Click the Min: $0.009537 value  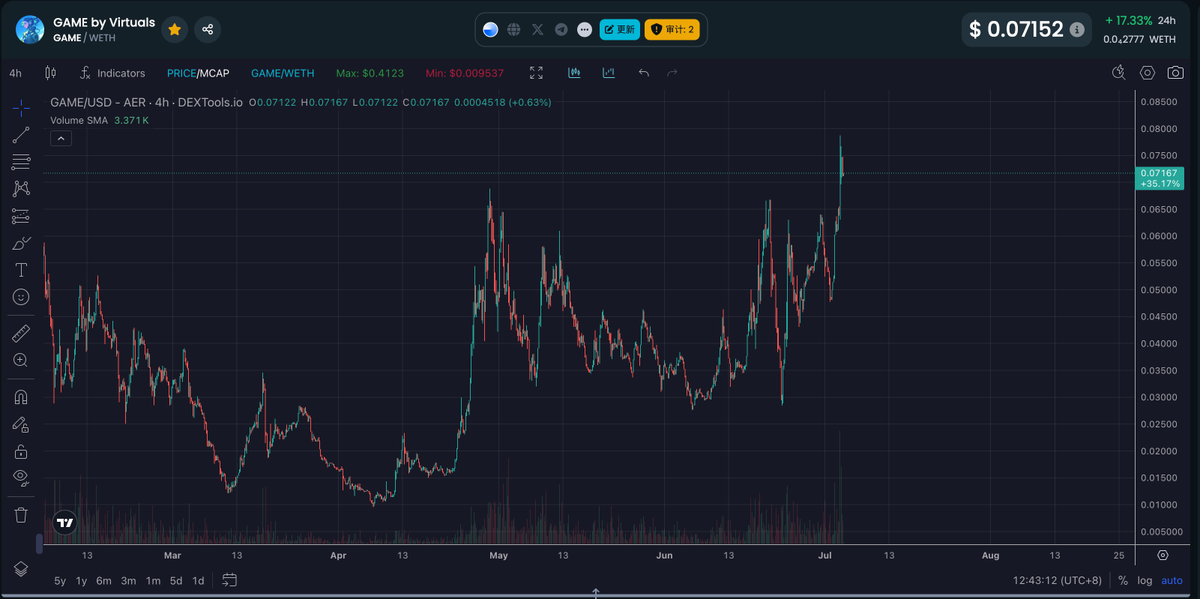[465, 73]
